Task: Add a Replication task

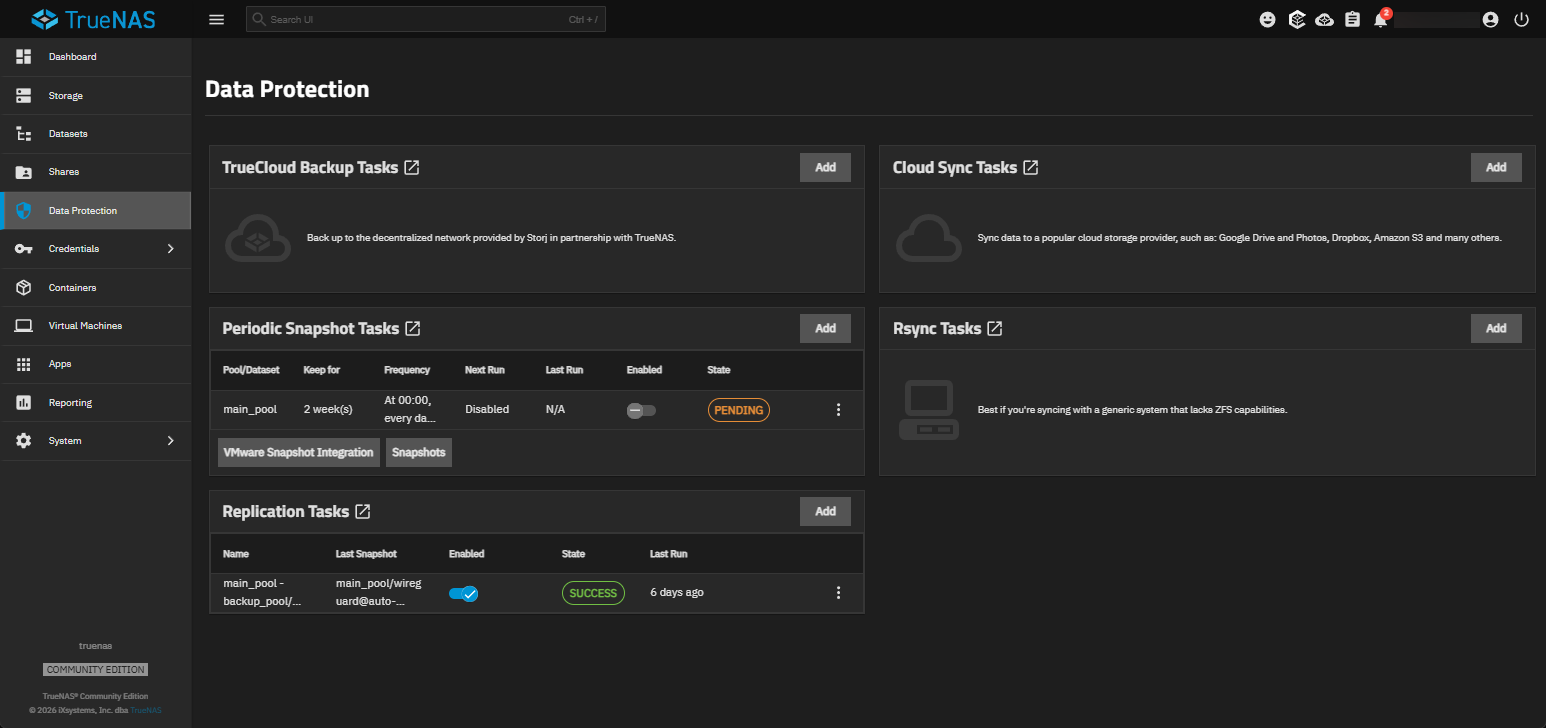Action: point(825,511)
